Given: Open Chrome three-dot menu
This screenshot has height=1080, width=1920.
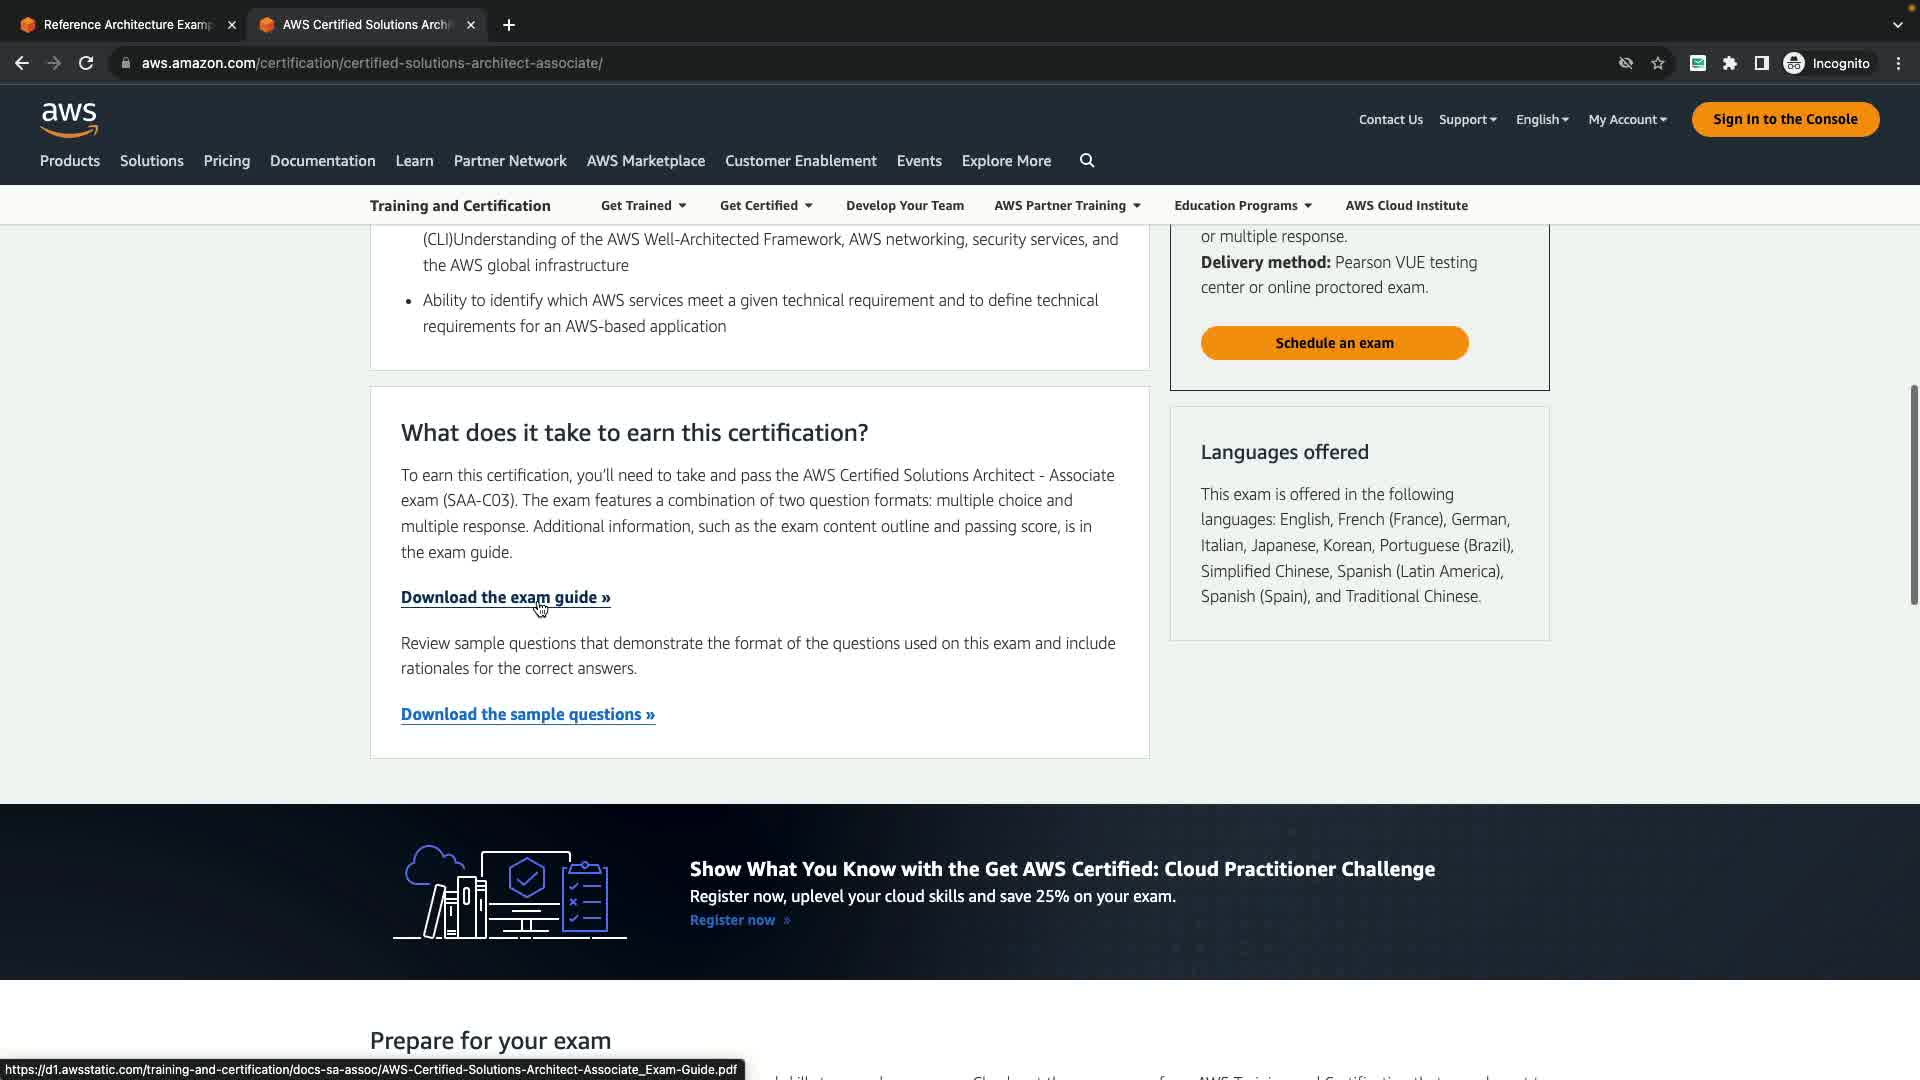Looking at the screenshot, I should click(x=1898, y=63).
